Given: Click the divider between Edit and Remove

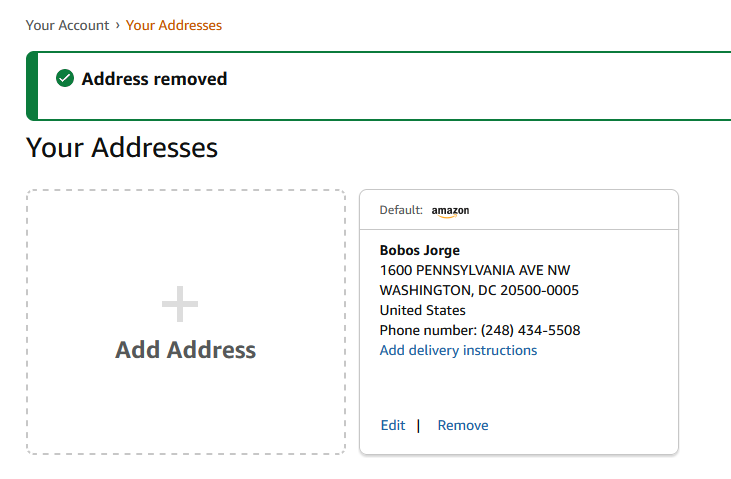Looking at the screenshot, I should click(x=418, y=425).
